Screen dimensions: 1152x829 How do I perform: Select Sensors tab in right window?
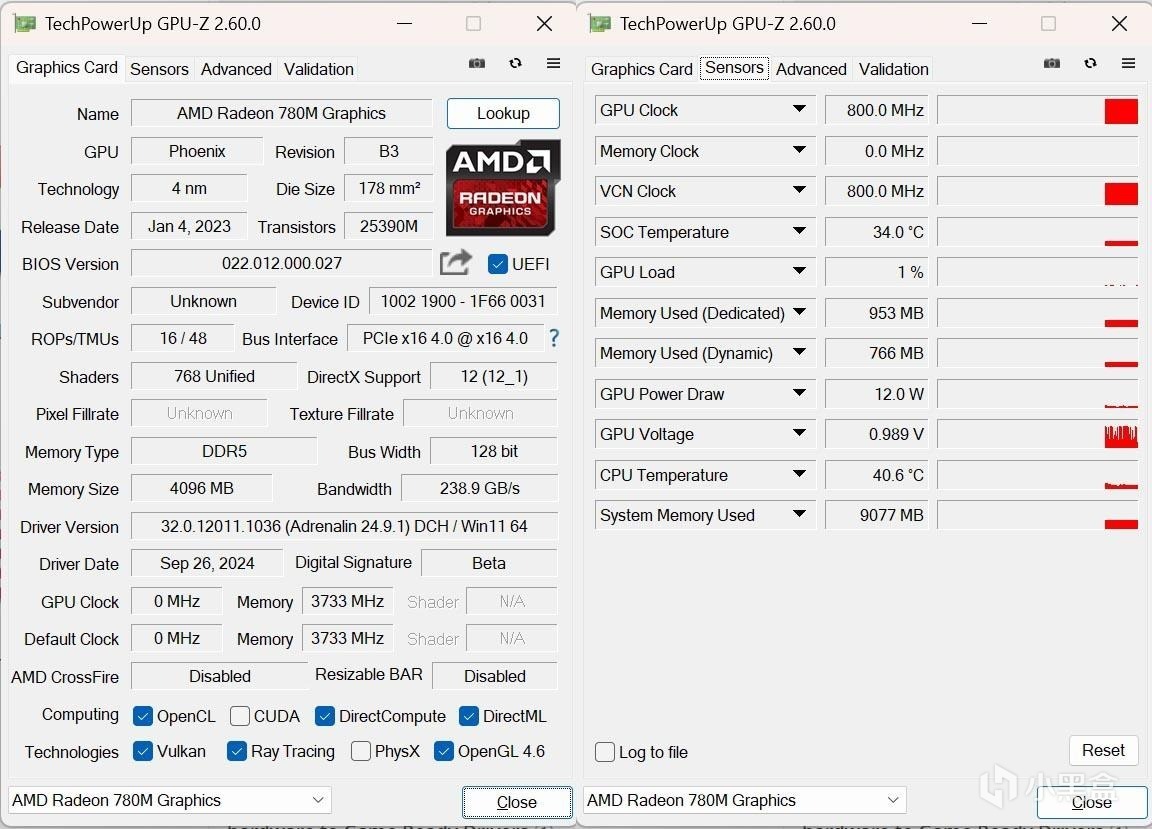point(734,68)
